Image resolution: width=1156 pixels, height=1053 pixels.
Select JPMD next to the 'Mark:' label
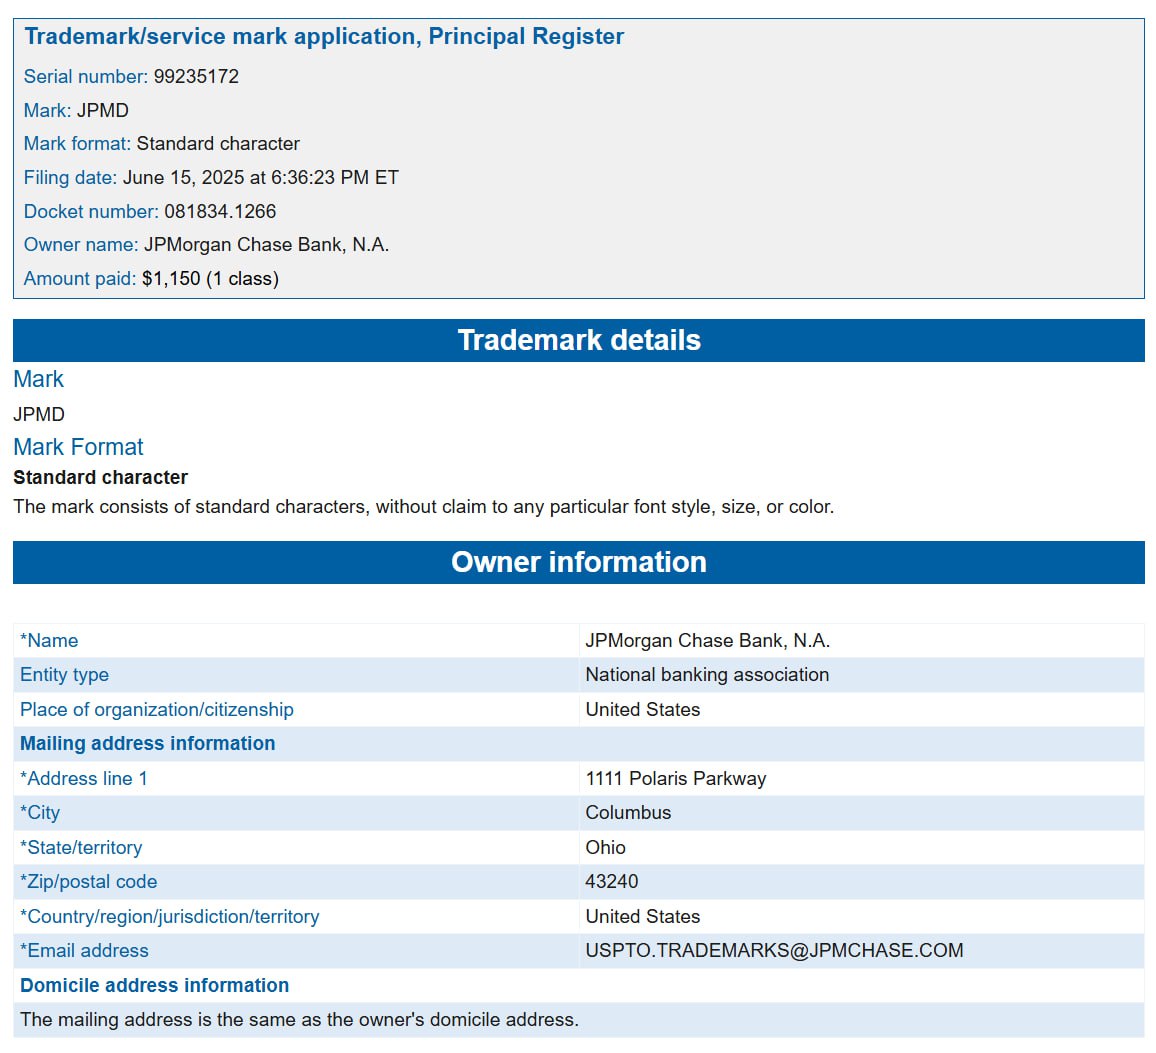pyautogui.click(x=102, y=111)
